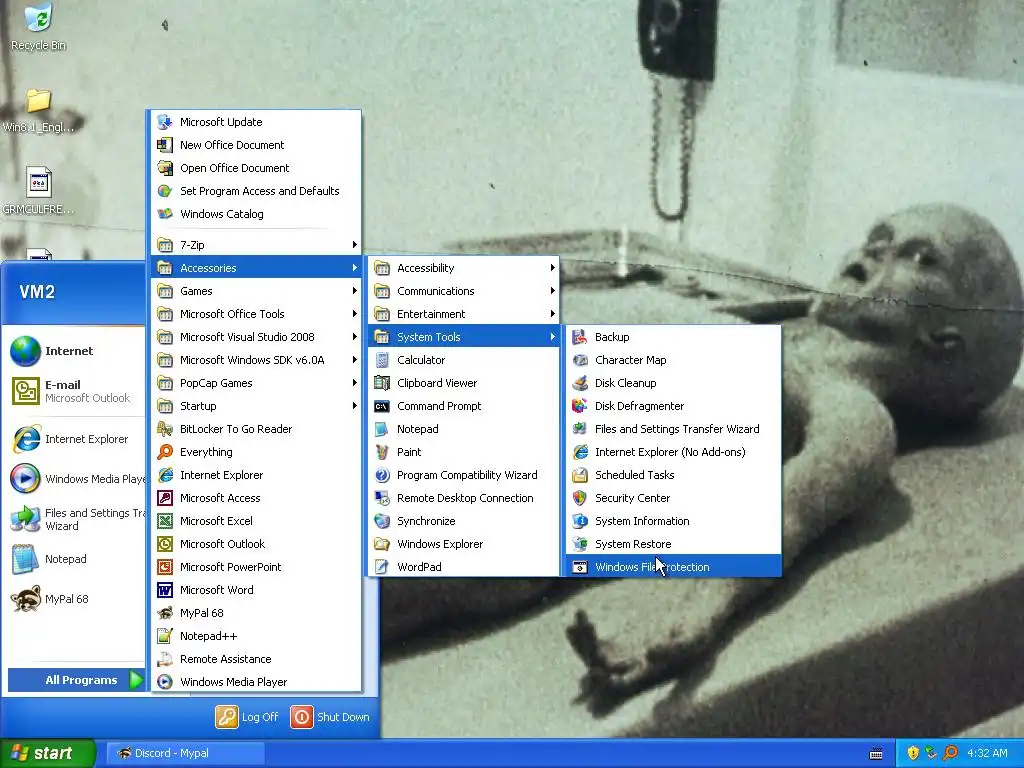Open Windows Media Player in All Programs
Image resolution: width=1024 pixels, height=768 pixels.
256,682
